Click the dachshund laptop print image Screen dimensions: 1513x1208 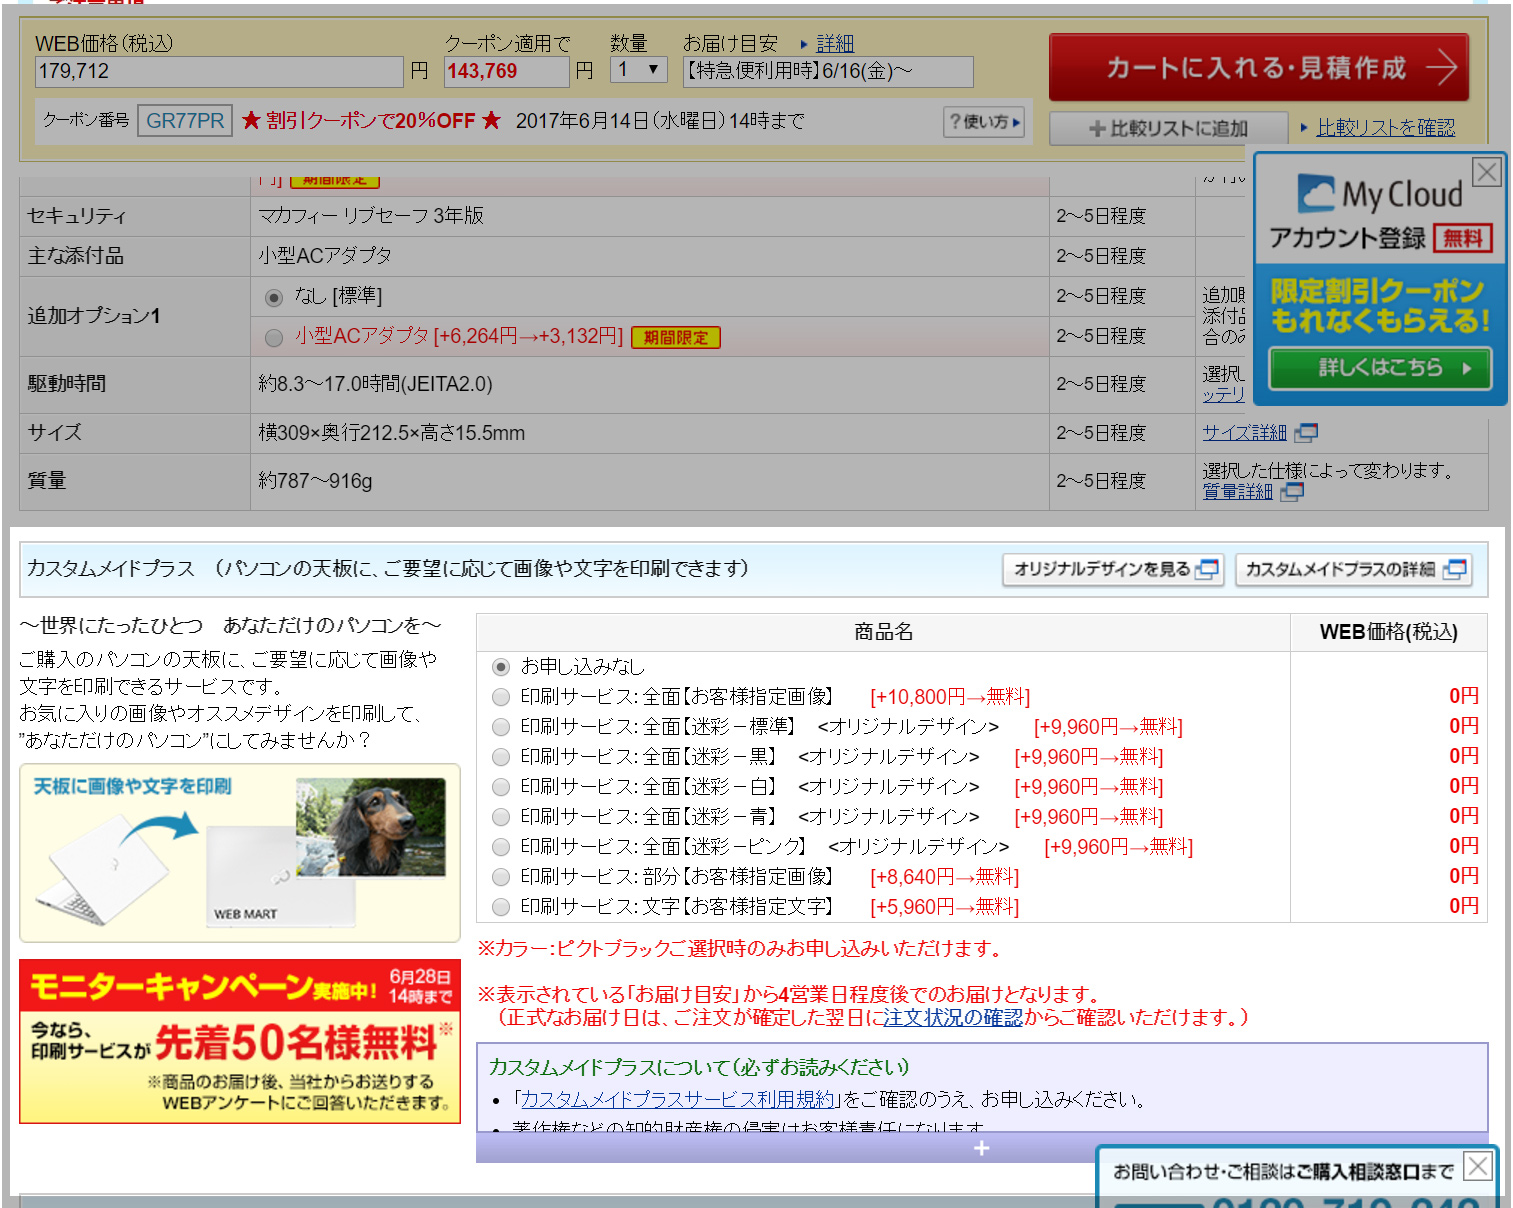pyautogui.click(x=371, y=827)
